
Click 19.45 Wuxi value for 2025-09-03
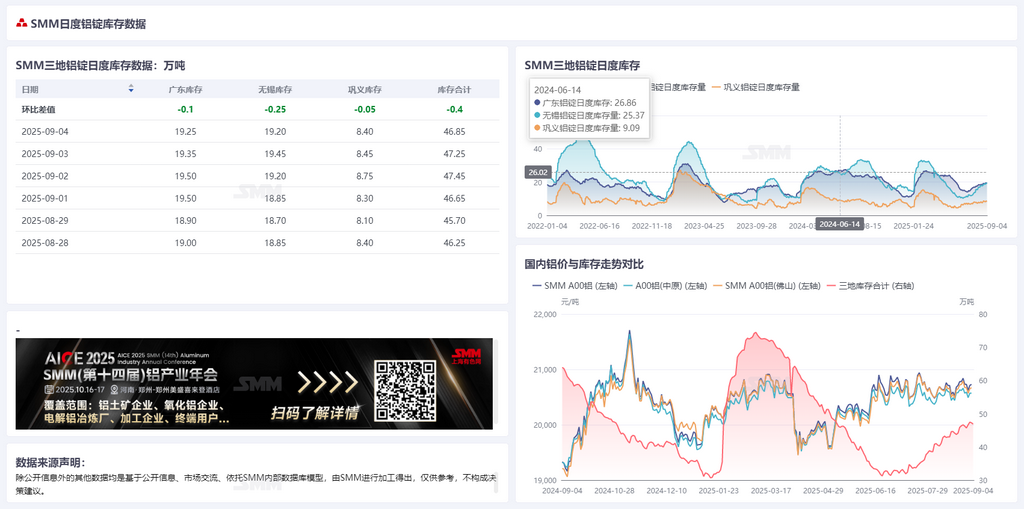tap(275, 154)
